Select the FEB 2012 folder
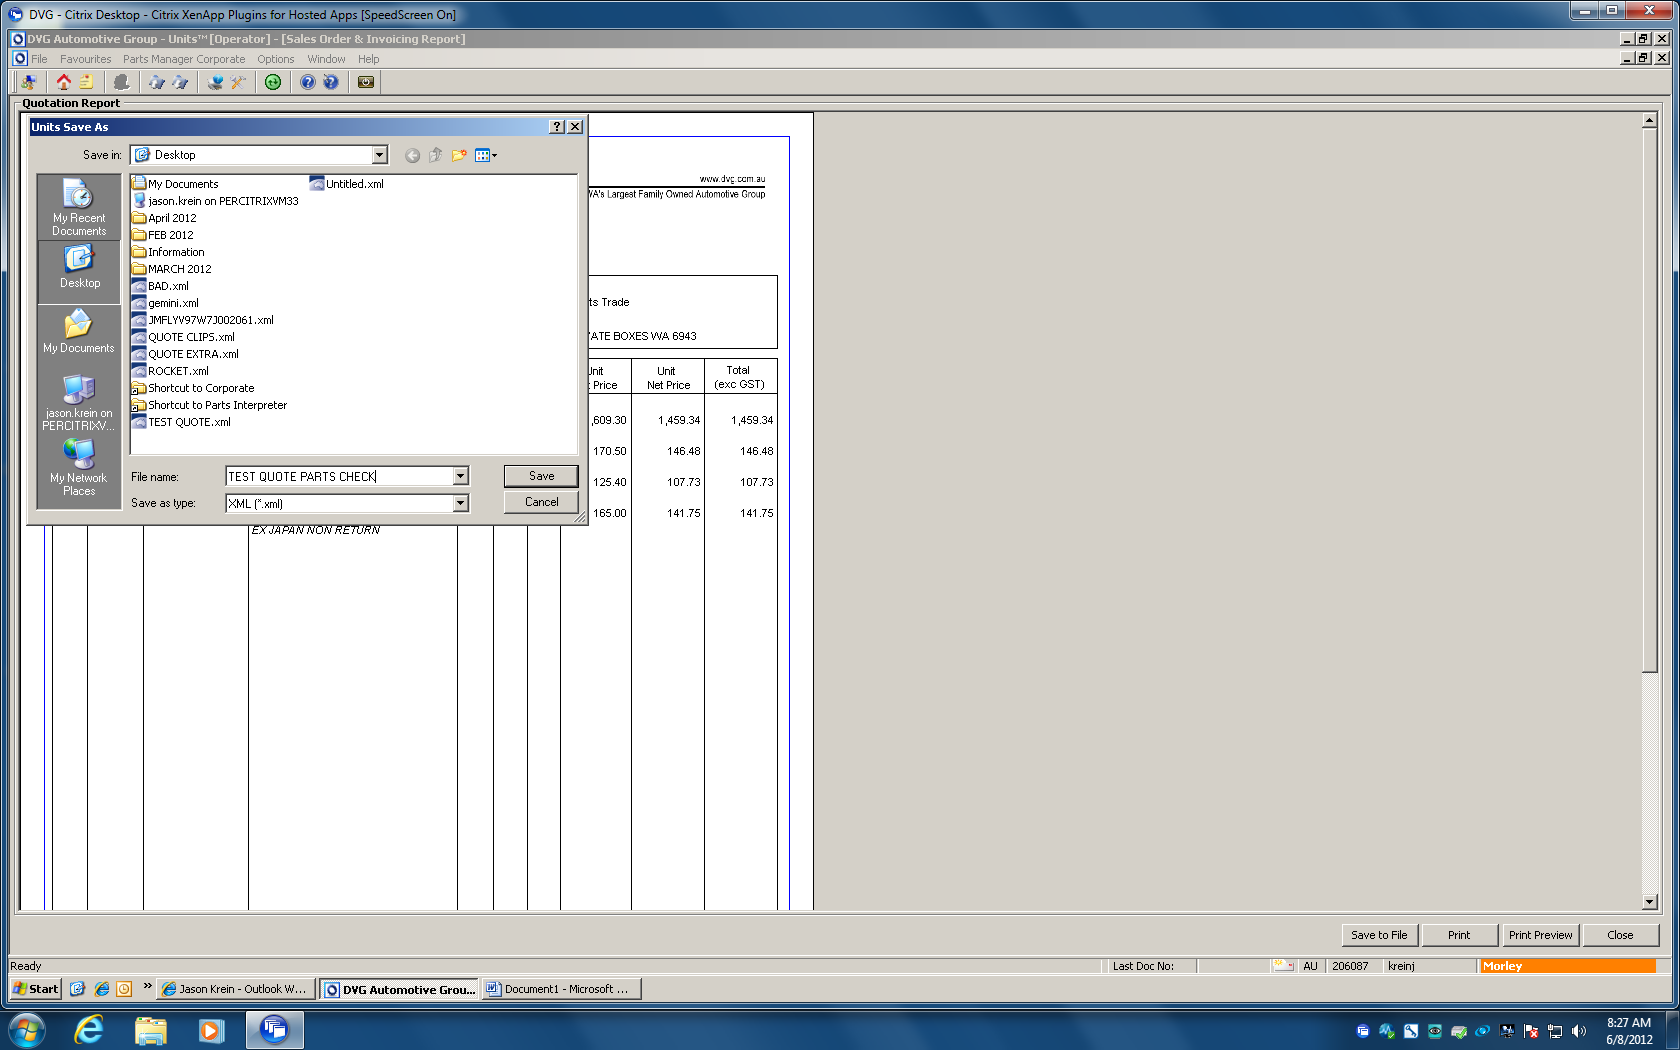Viewport: 1680px width, 1050px height. [x=163, y=235]
